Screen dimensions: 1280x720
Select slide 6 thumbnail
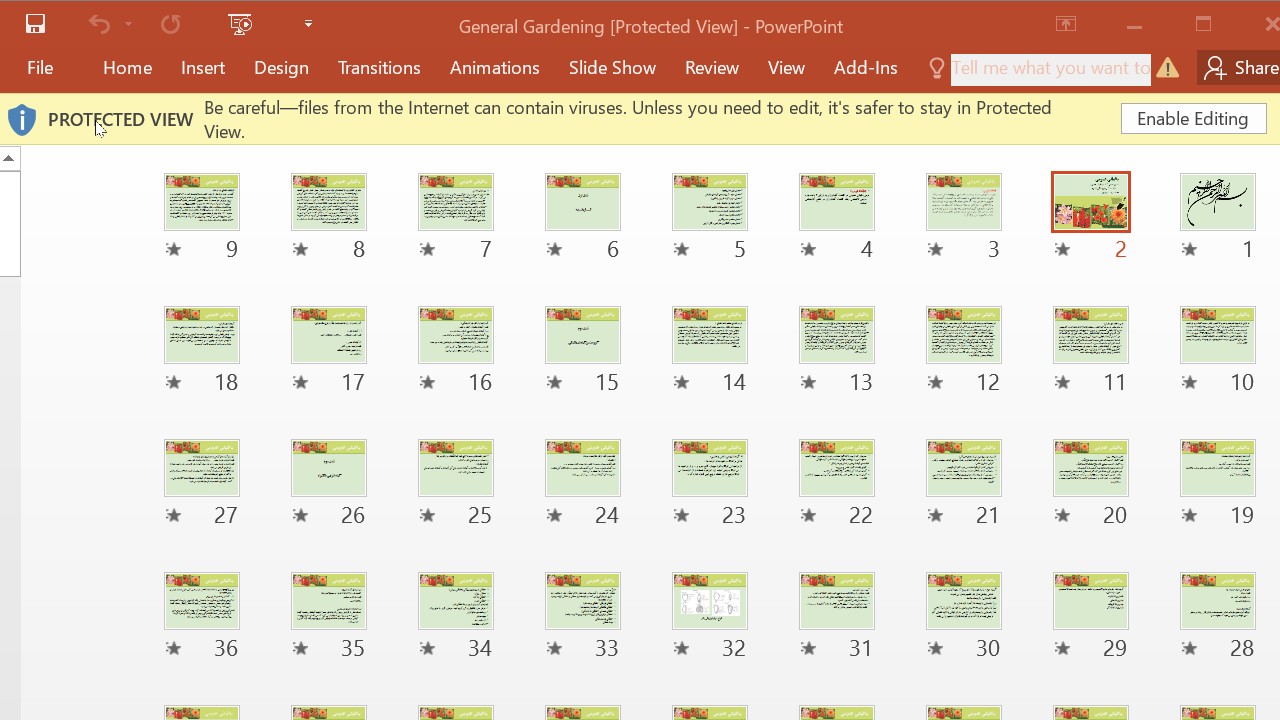[582, 202]
